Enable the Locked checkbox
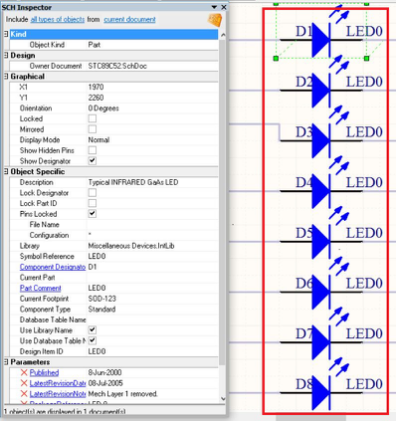396x421 pixels. coord(92,119)
